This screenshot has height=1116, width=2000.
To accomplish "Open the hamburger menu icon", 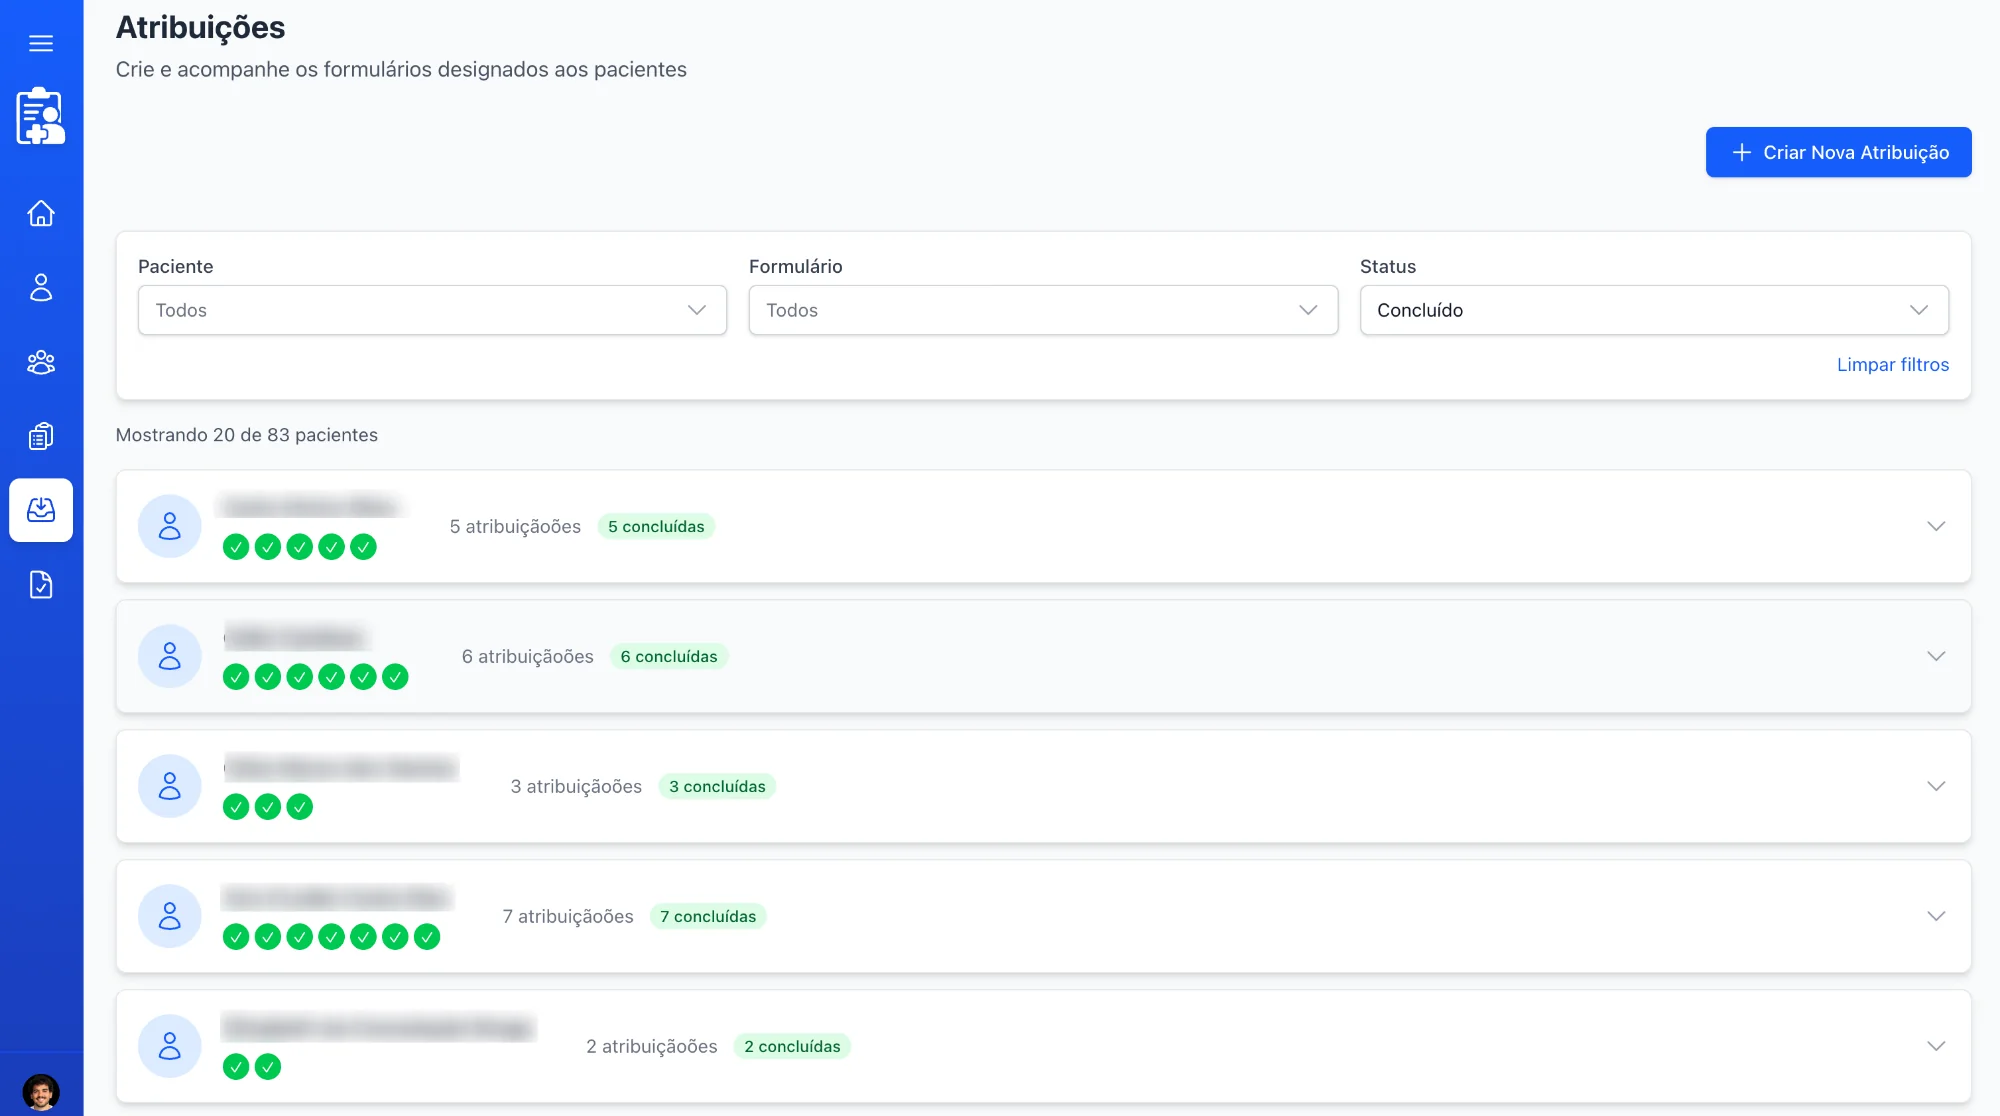I will tap(41, 43).
